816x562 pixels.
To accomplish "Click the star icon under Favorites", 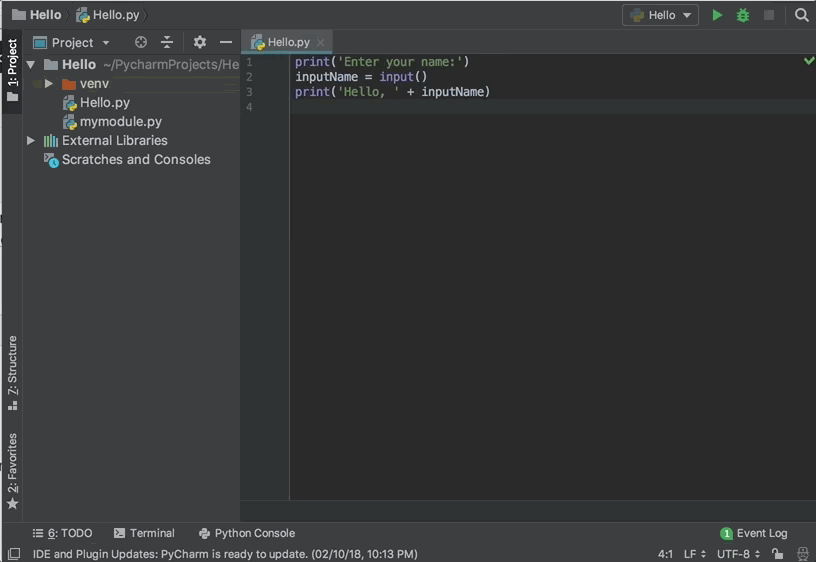I will coord(12,504).
